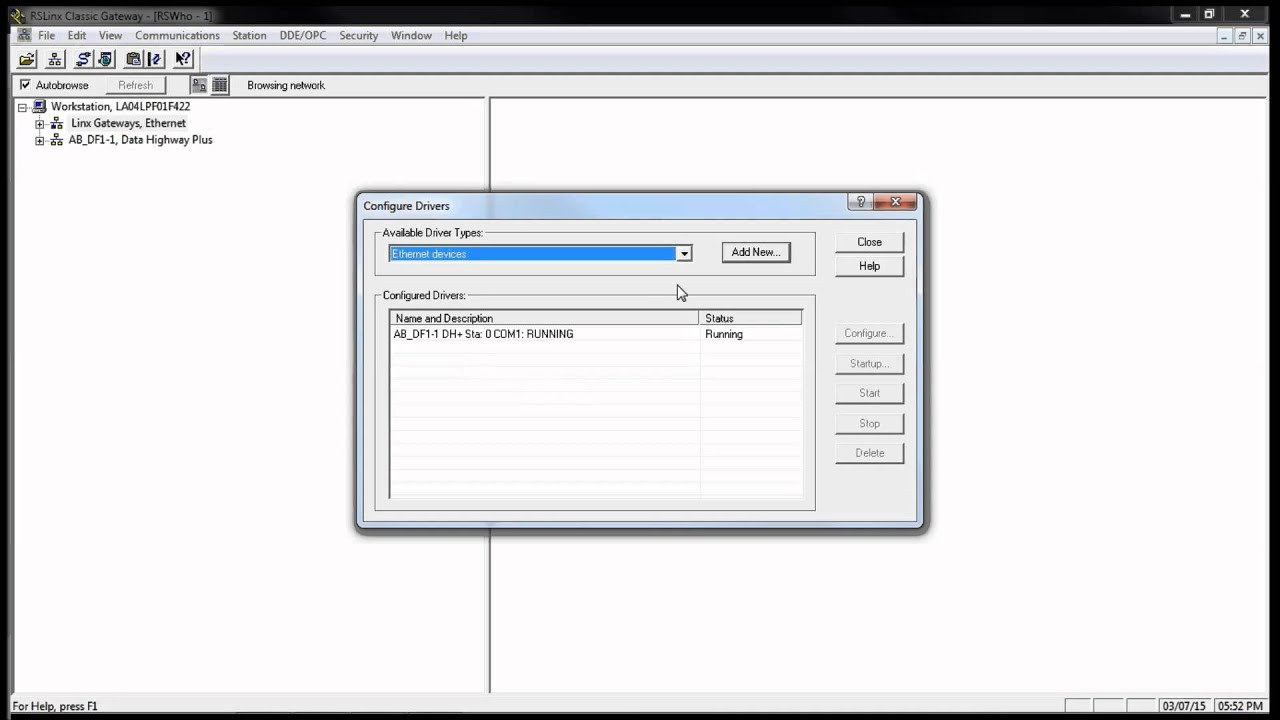Switch RSWho to details list view

point(220,85)
